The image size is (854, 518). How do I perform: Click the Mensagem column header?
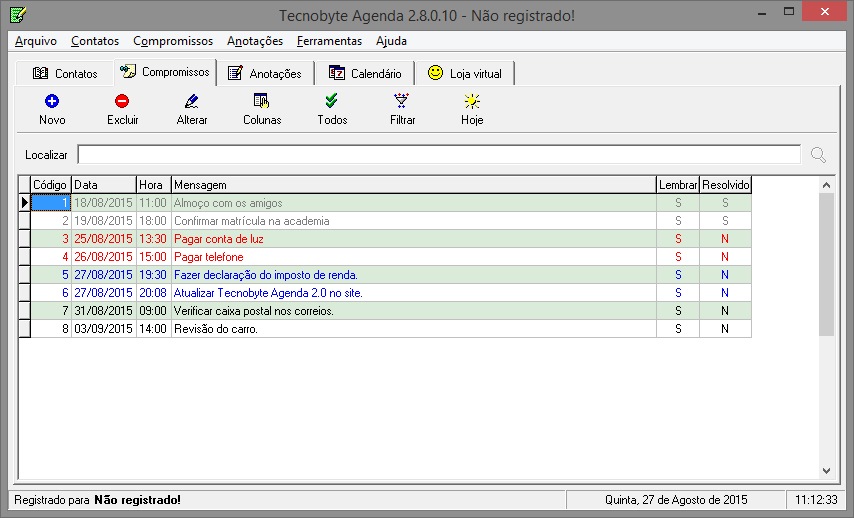point(413,185)
